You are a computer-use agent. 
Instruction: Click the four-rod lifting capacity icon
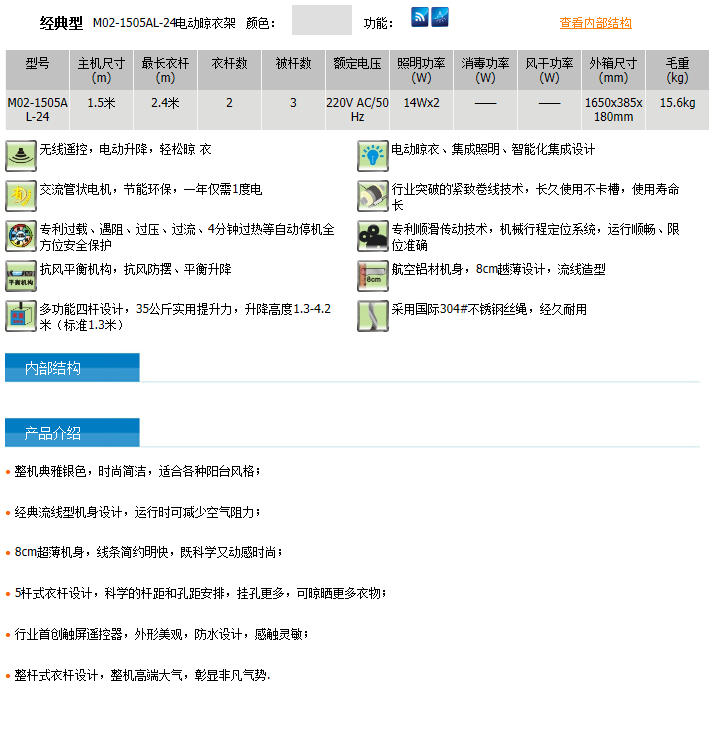click(21, 315)
